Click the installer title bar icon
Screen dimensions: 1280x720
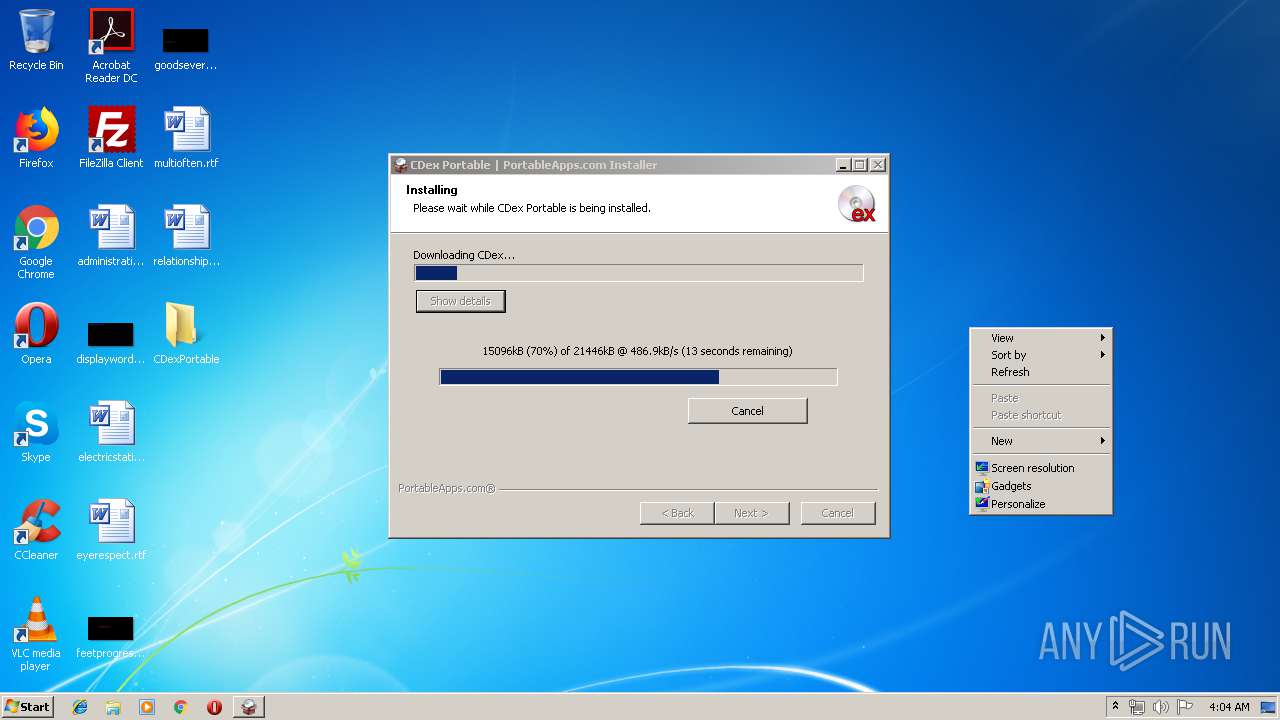[x=400, y=165]
